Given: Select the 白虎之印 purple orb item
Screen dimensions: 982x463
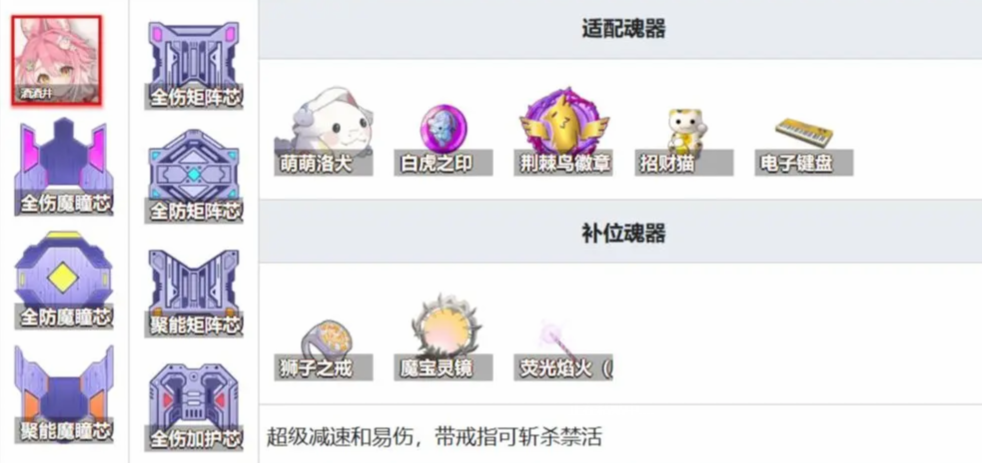Looking at the screenshot, I should coord(443,139).
